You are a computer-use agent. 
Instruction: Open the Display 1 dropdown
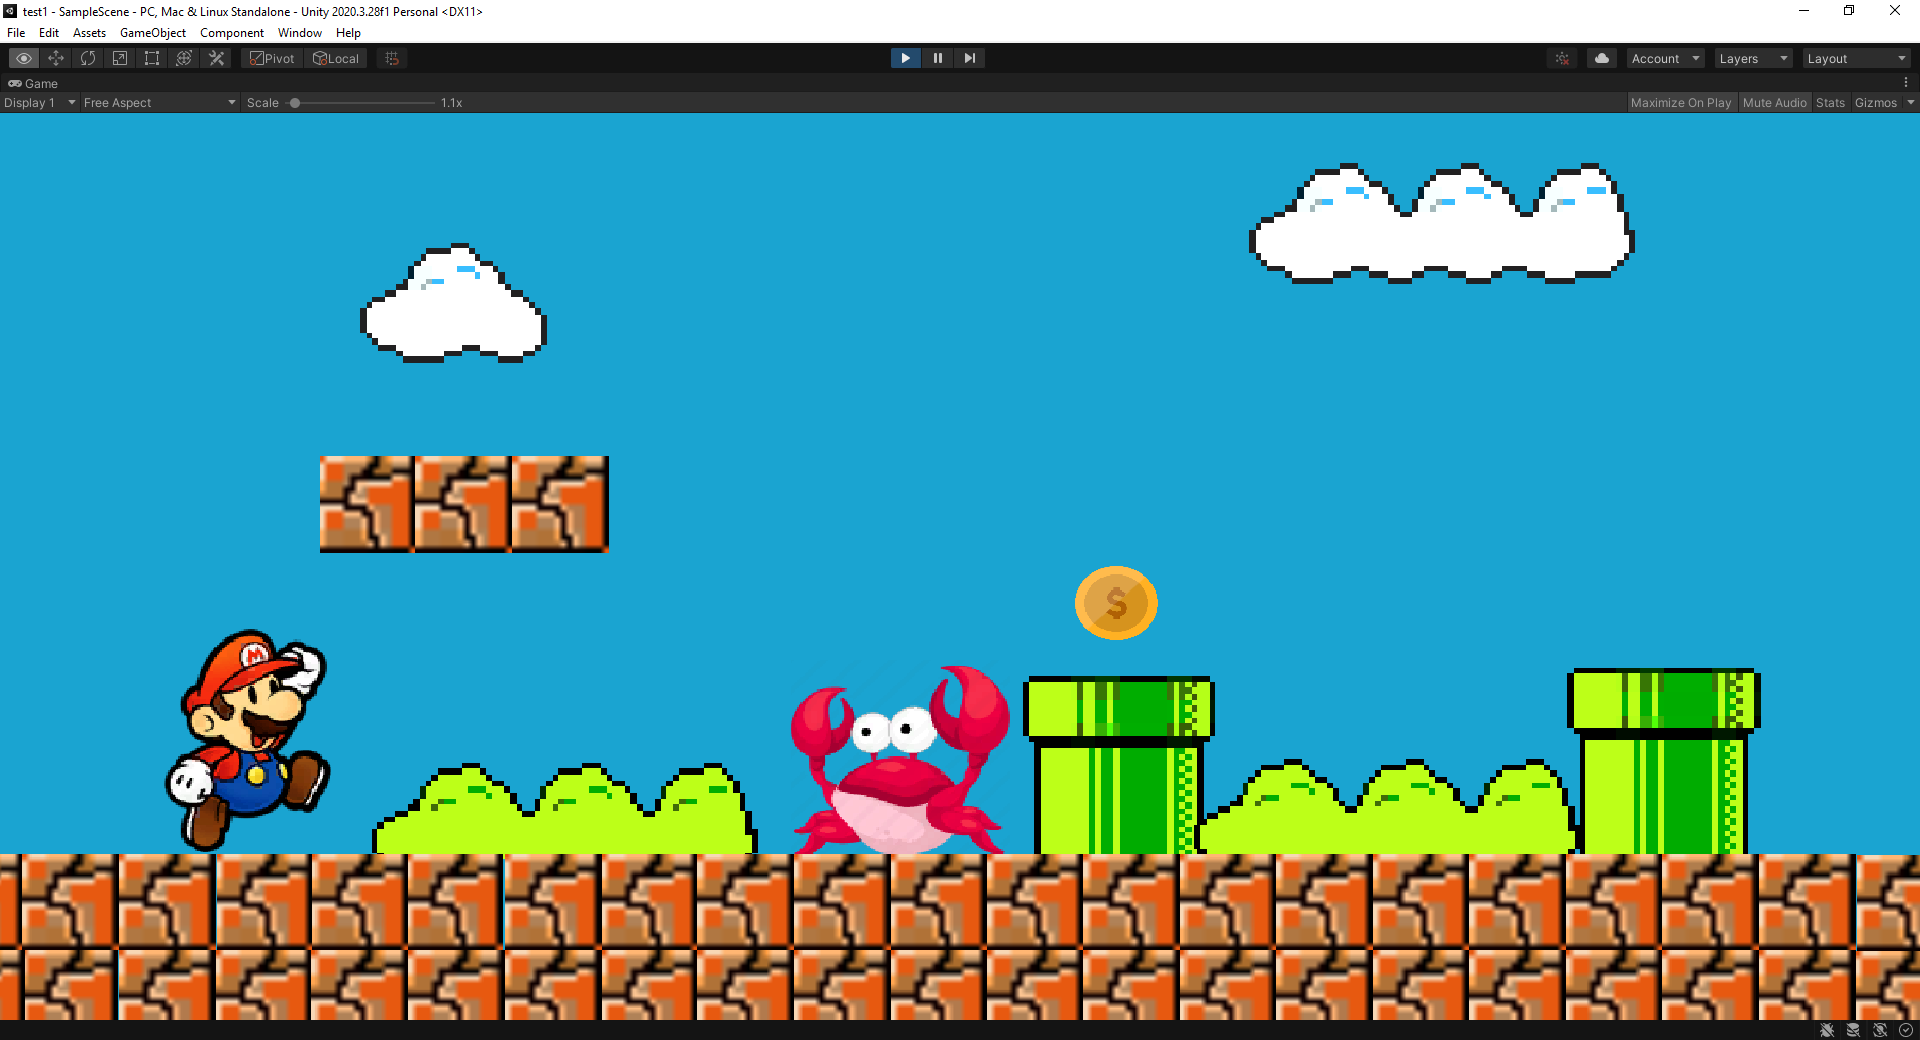pyautogui.click(x=40, y=102)
